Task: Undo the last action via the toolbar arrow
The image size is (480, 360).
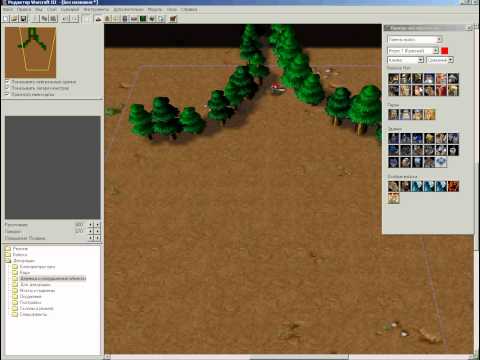Action: [66, 19]
